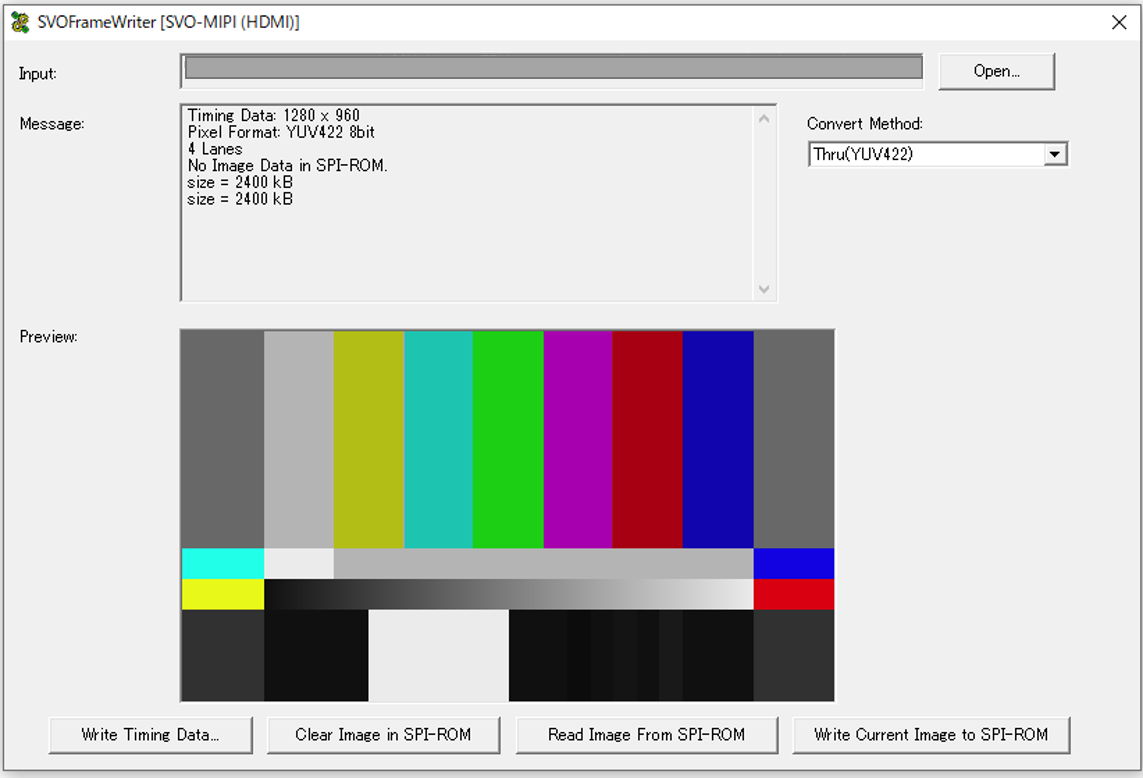1143x778 pixels.
Task: Click the Open... button
Action: (996, 71)
